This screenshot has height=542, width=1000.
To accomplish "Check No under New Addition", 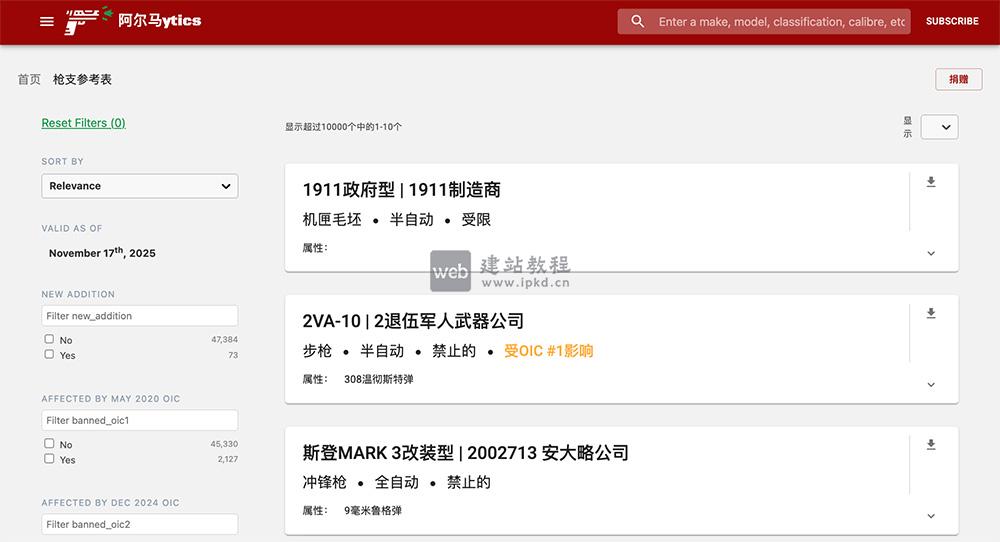I will tap(49, 339).
